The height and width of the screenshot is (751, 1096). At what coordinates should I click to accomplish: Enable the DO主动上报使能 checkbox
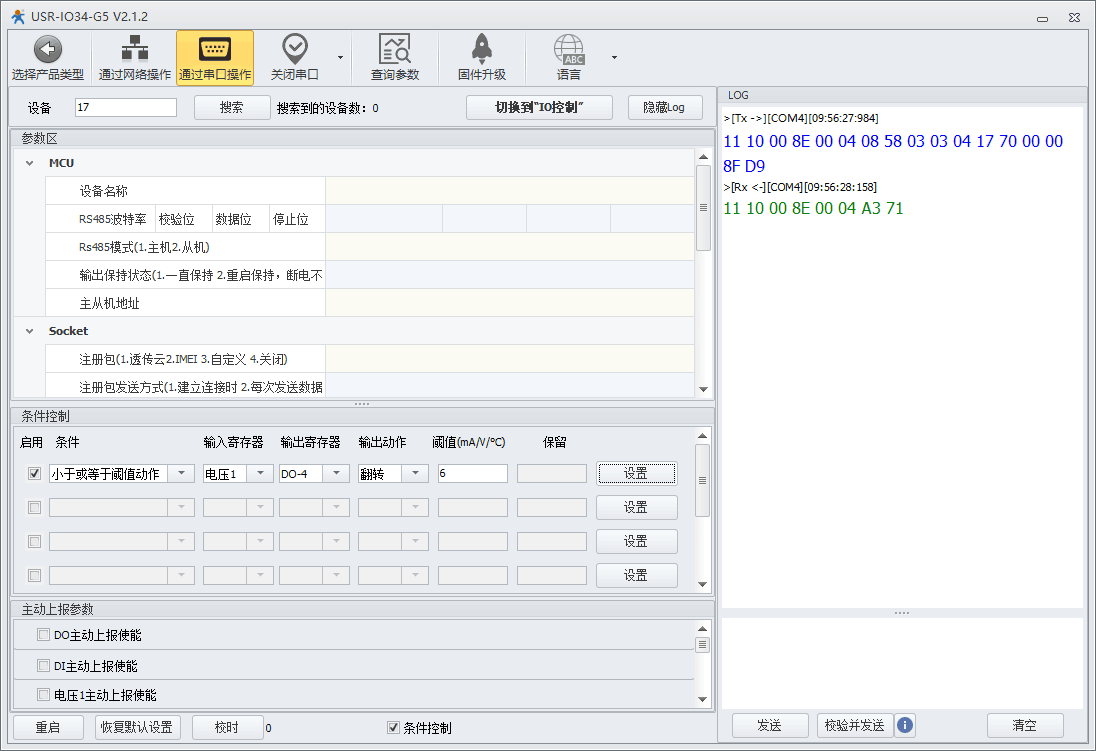point(43,634)
